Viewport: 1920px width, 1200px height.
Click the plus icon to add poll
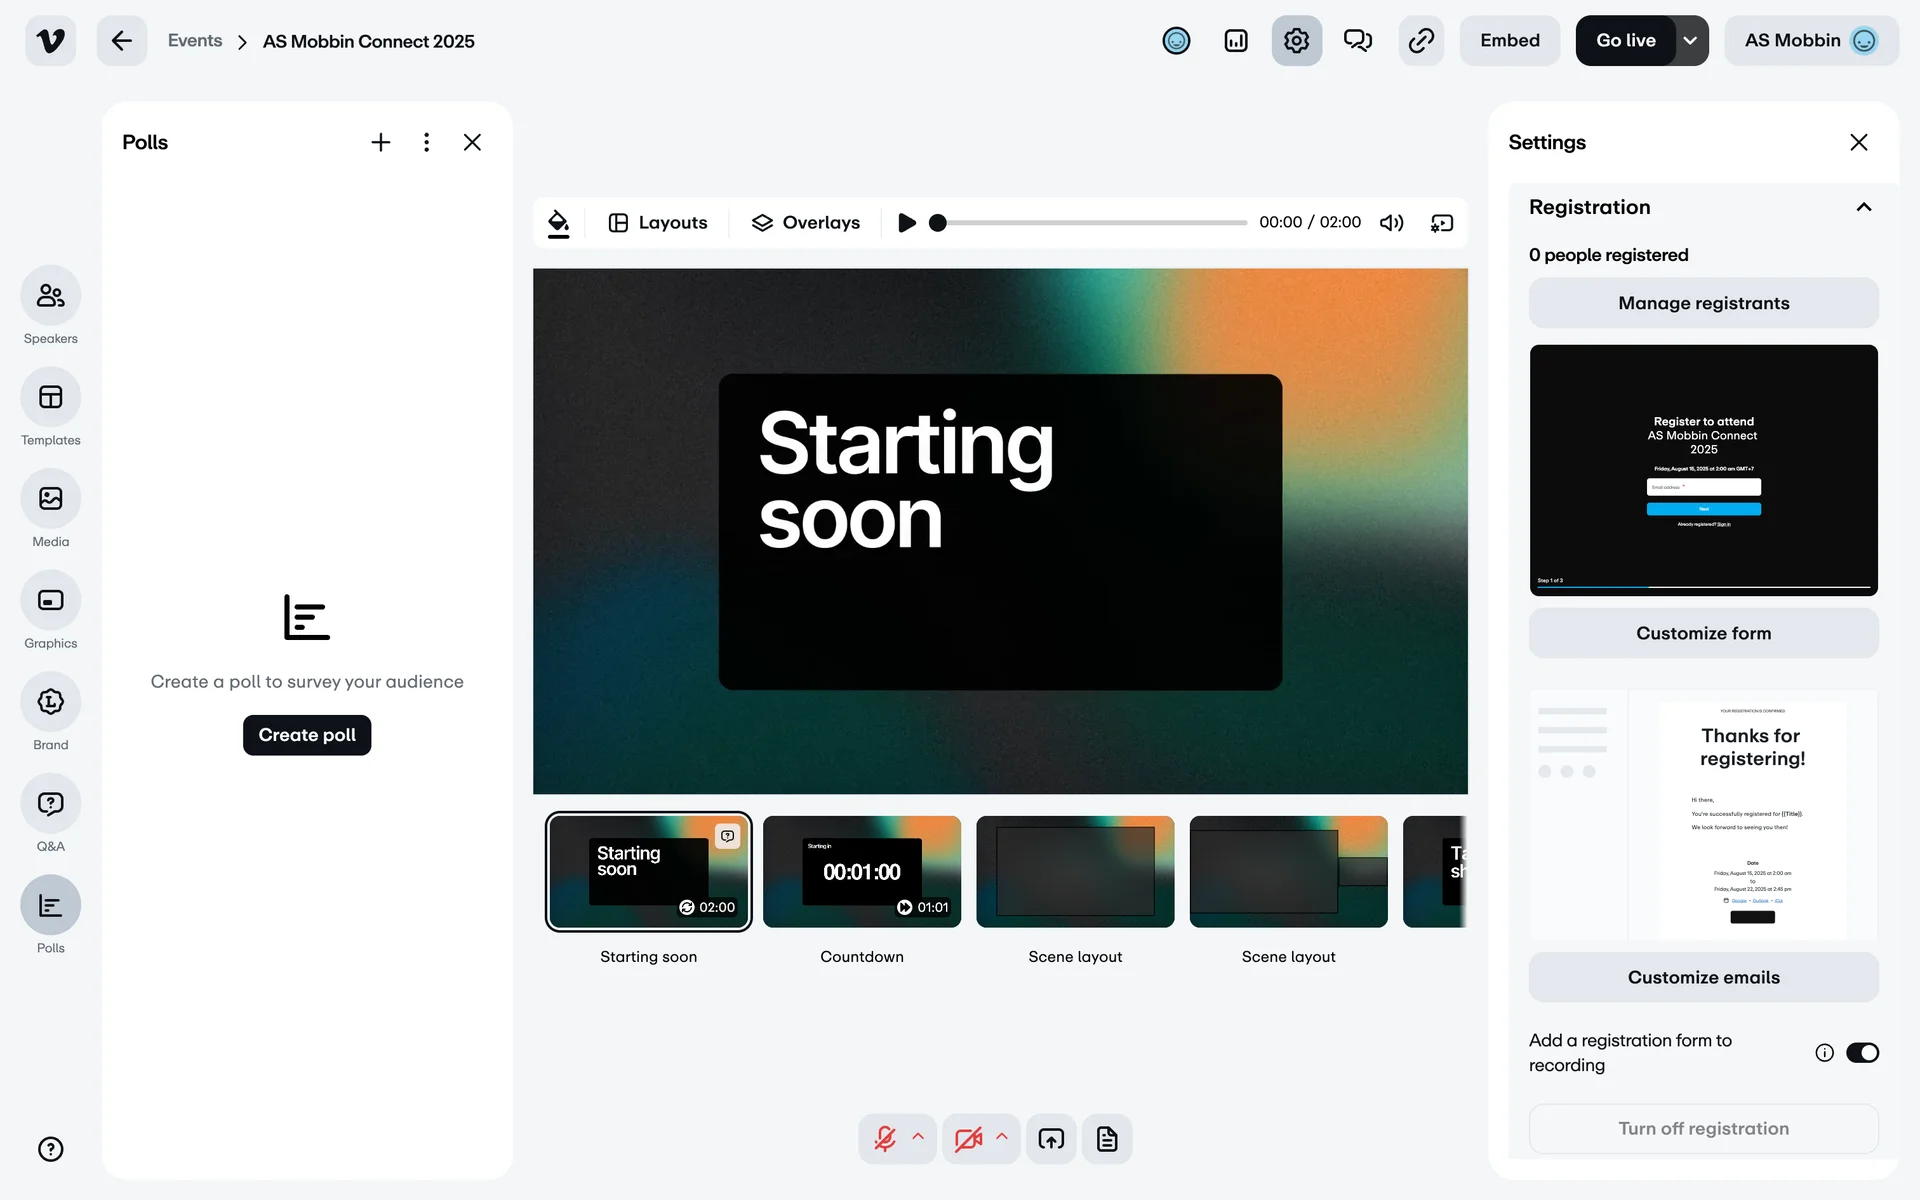click(380, 142)
